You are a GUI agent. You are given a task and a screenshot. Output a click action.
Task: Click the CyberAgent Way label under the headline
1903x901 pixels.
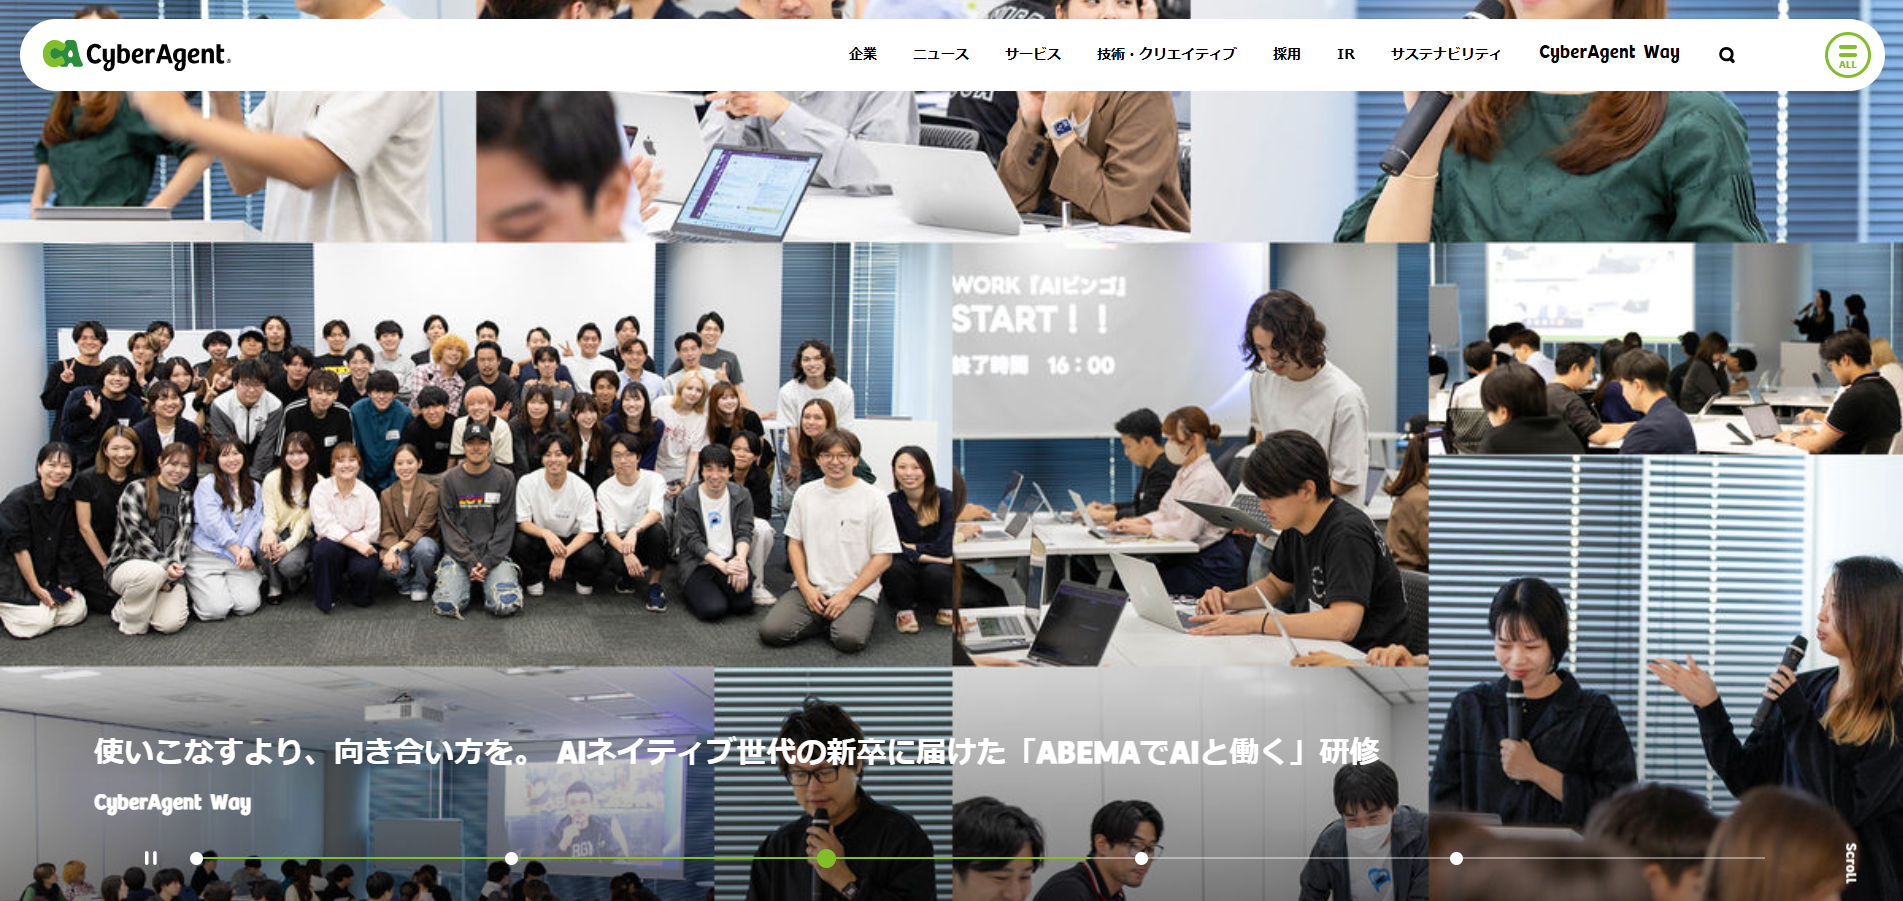(172, 803)
